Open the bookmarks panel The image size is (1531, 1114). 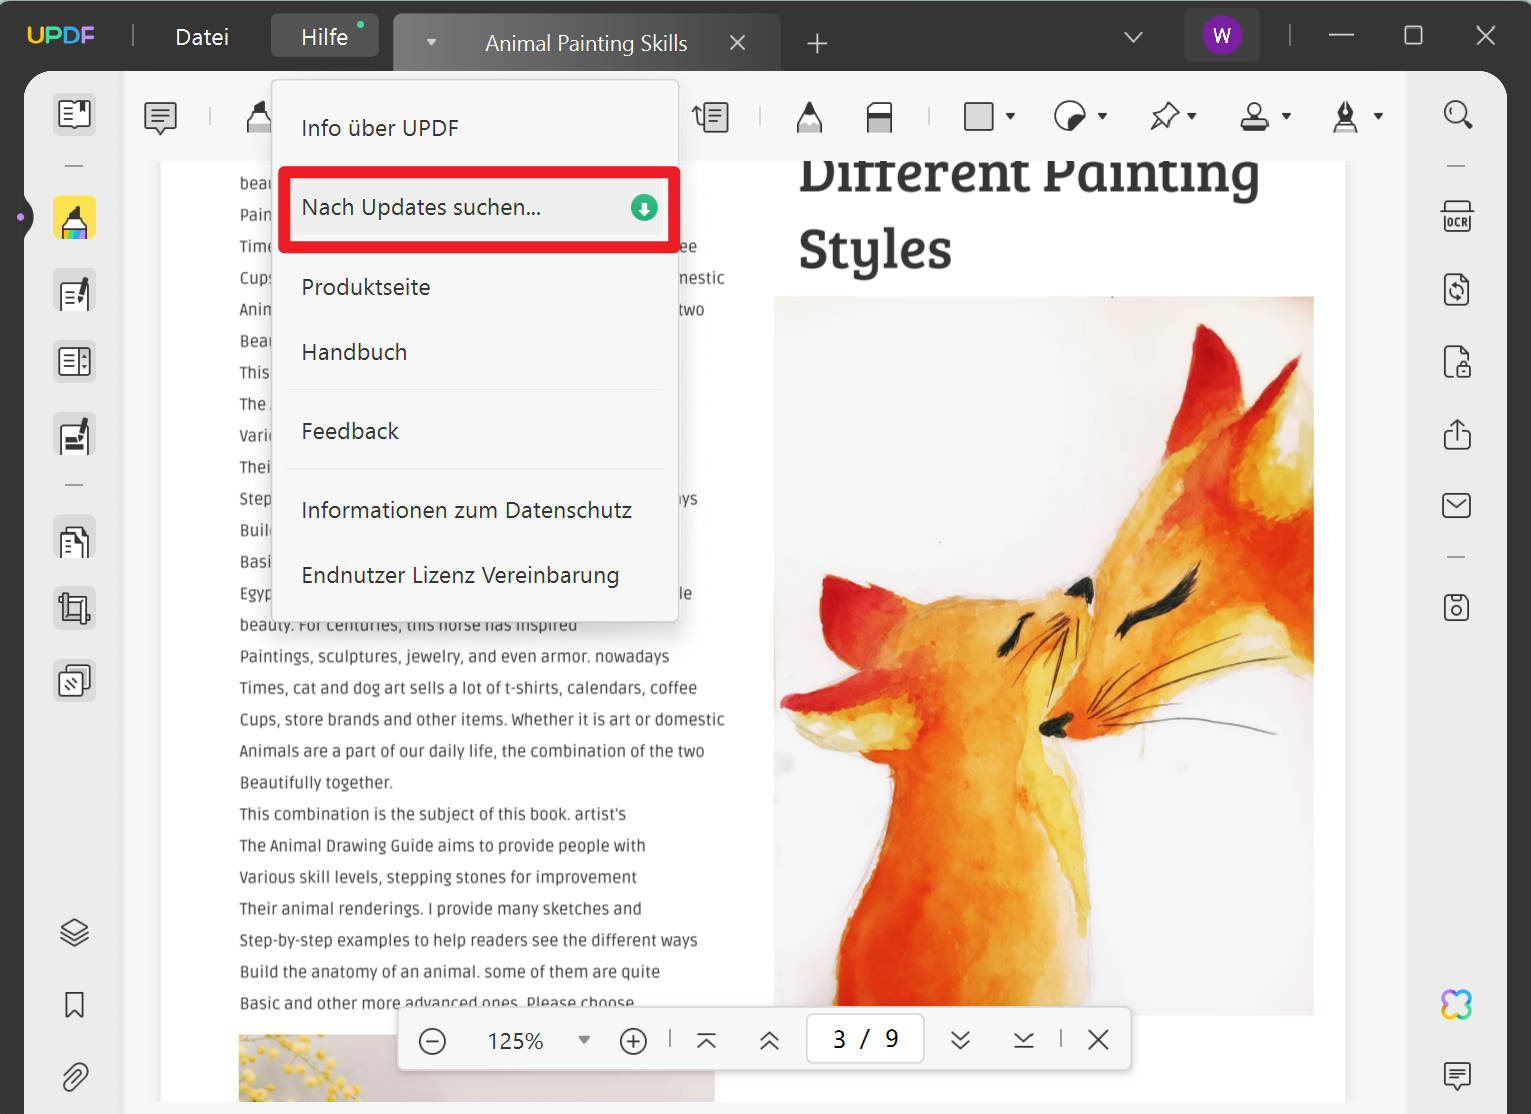tap(75, 1005)
